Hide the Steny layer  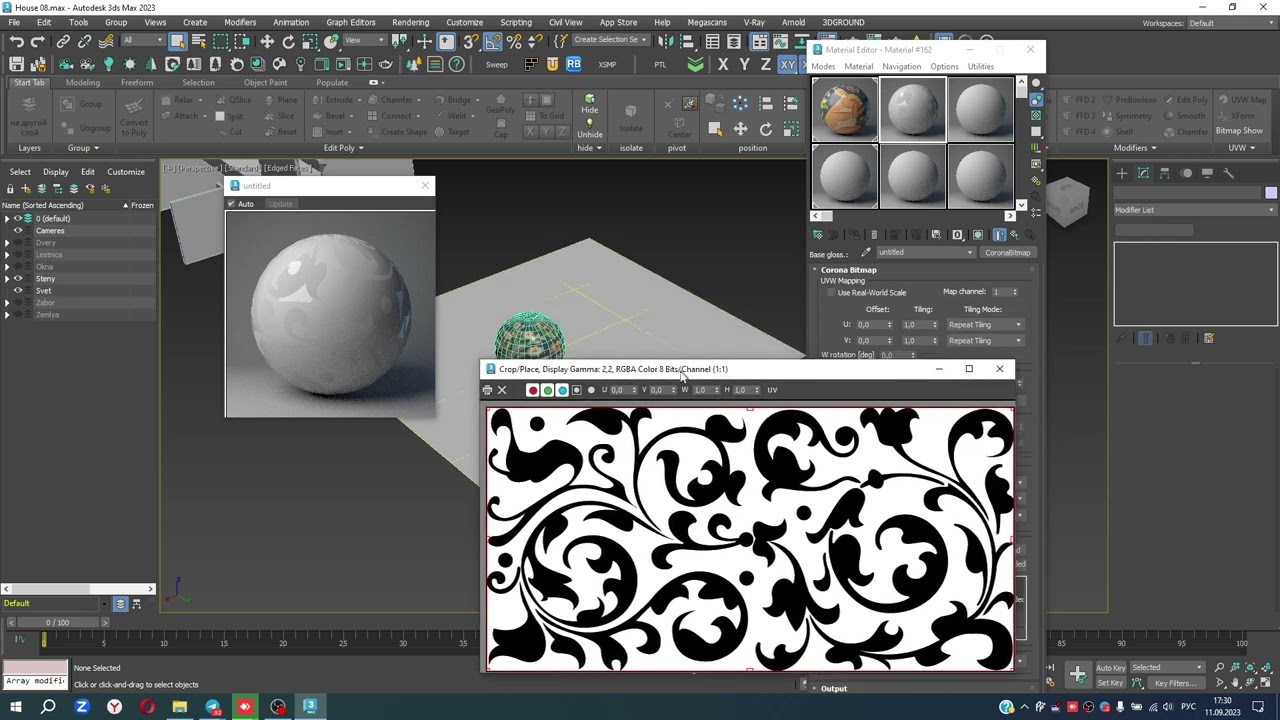(x=18, y=279)
